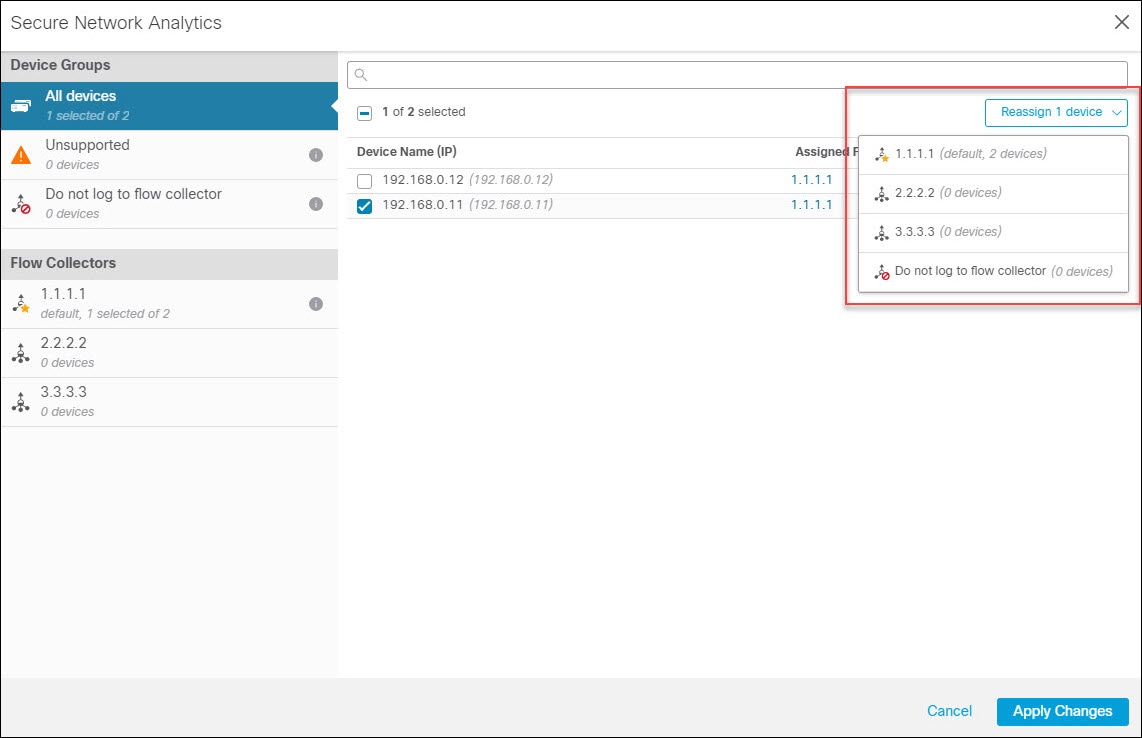Uncheck the box for device 192.168.0.11

pos(364,206)
